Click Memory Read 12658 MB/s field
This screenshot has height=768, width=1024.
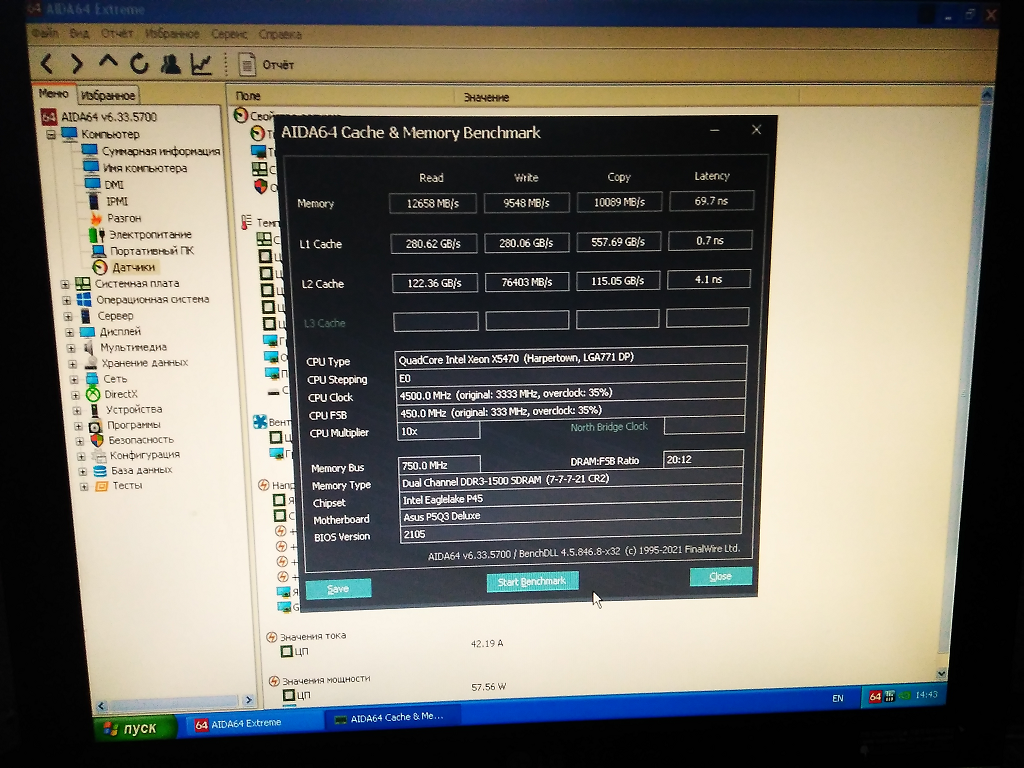(x=432, y=203)
